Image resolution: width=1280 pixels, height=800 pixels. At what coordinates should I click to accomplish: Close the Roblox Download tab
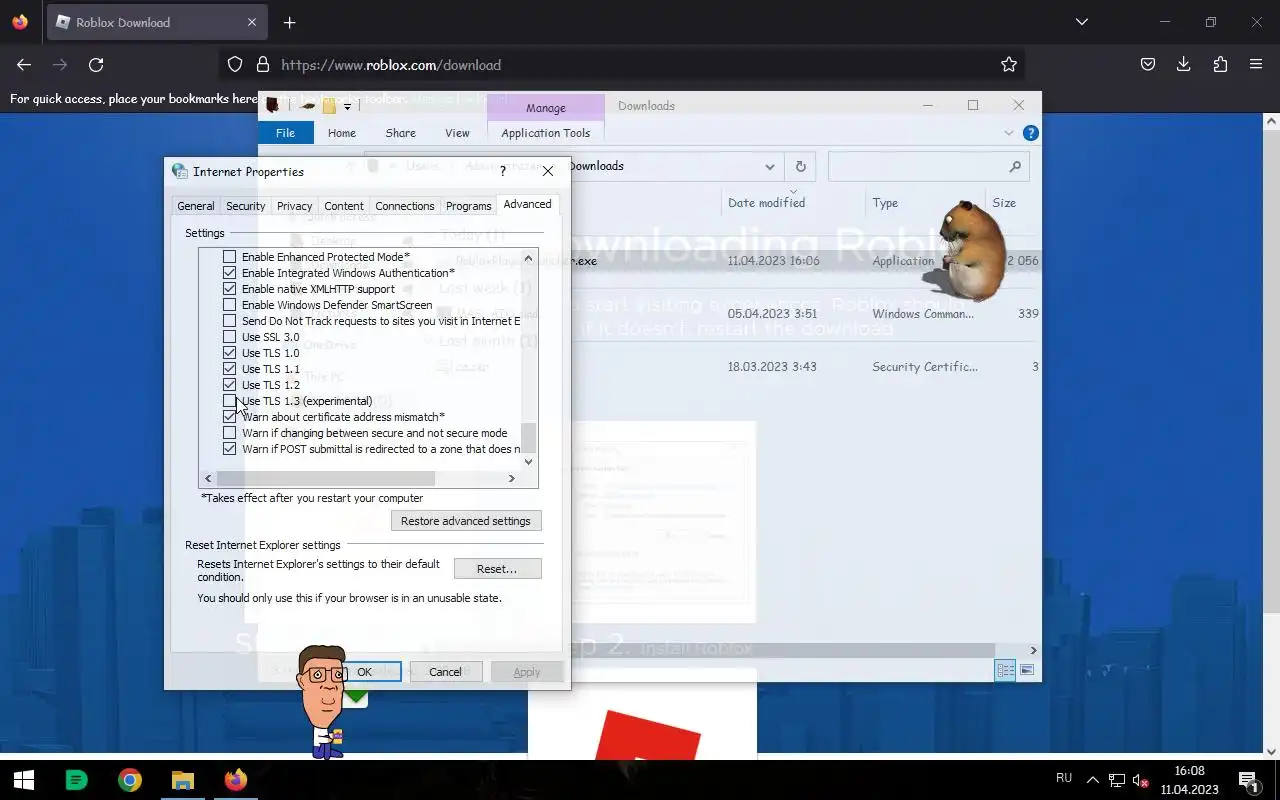pyautogui.click(x=252, y=22)
